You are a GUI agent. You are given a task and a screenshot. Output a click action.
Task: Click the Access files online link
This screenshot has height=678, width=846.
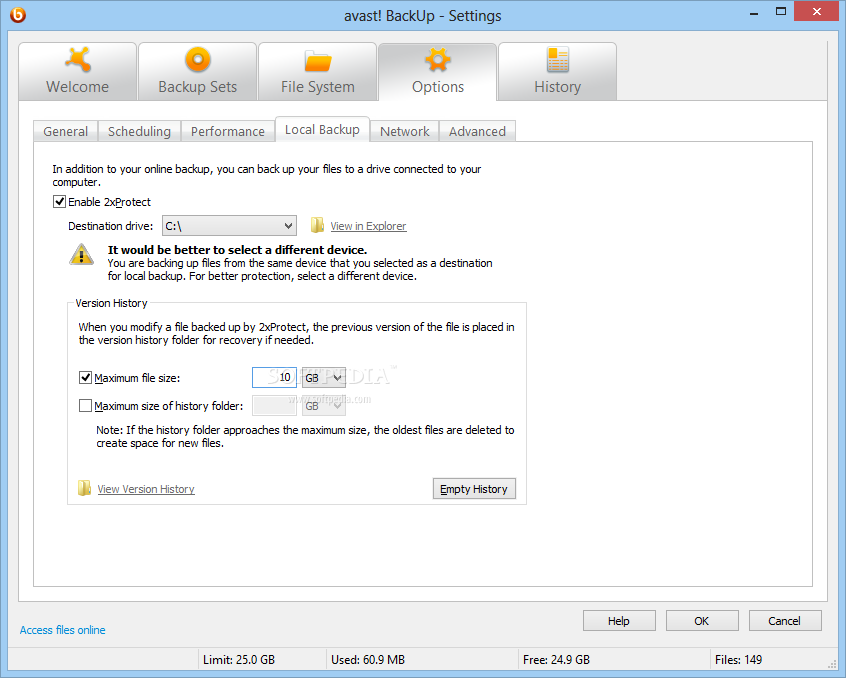tap(63, 630)
